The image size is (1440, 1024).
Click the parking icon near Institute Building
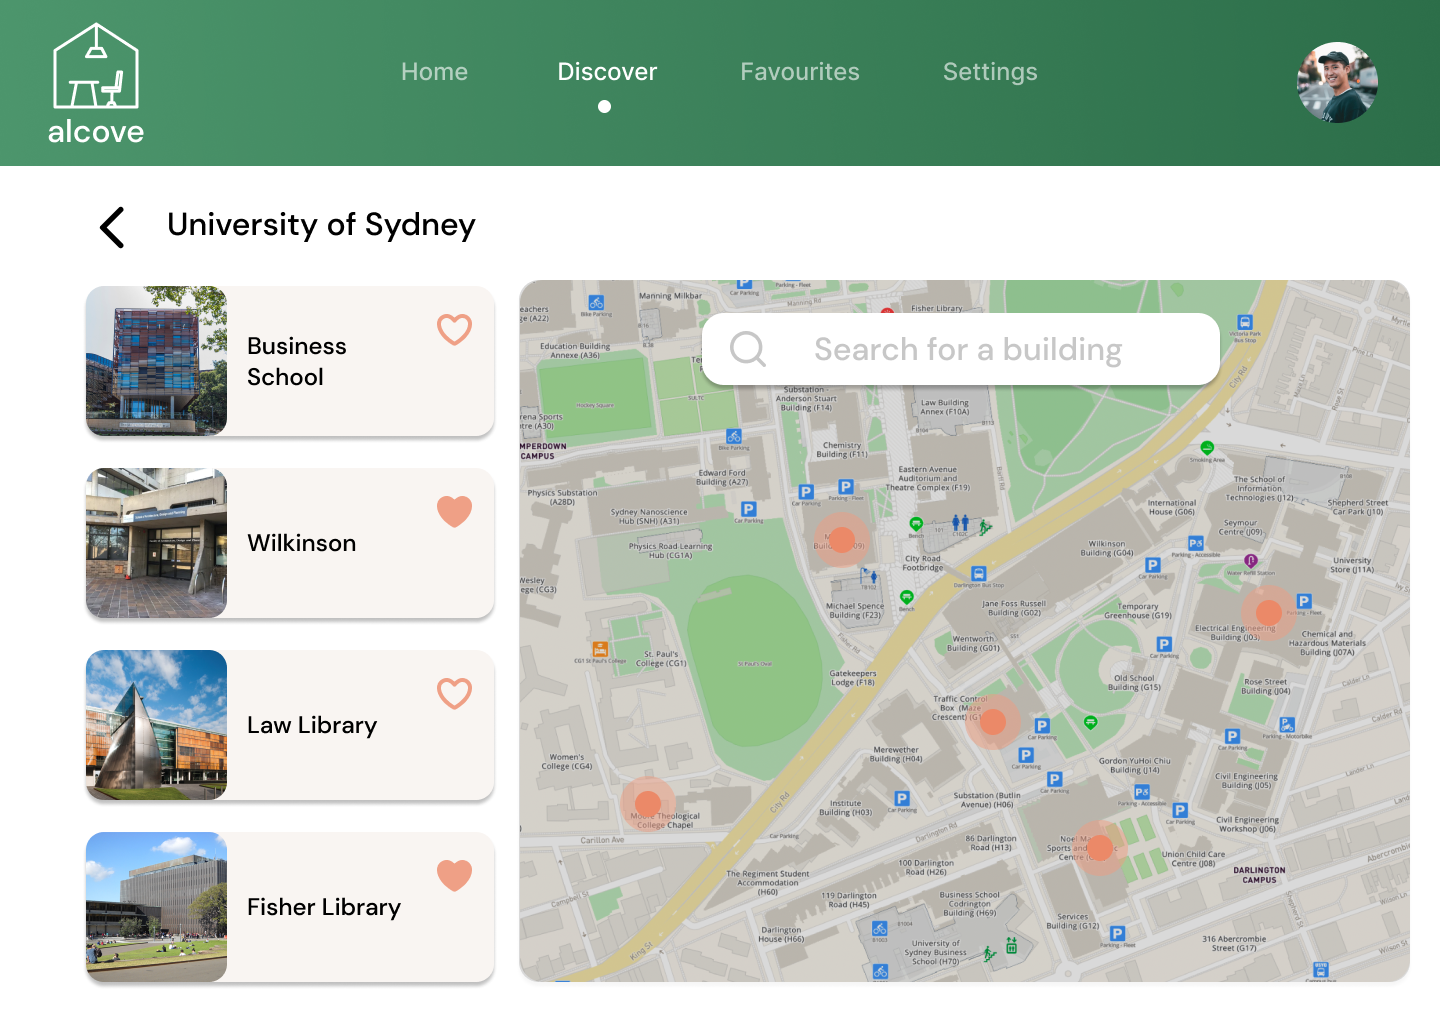902,798
